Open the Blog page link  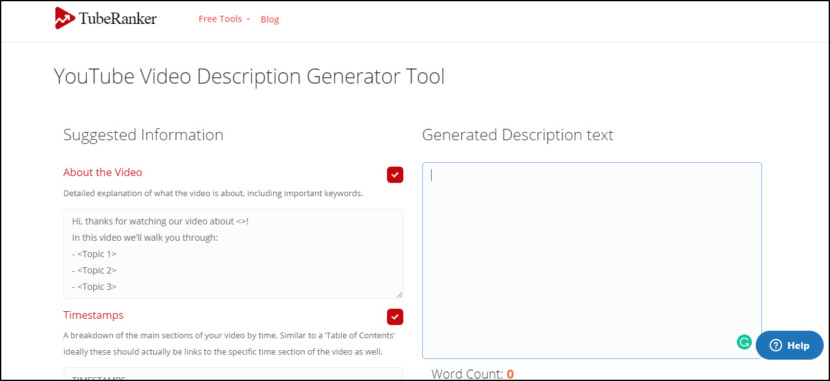pyautogui.click(x=269, y=20)
